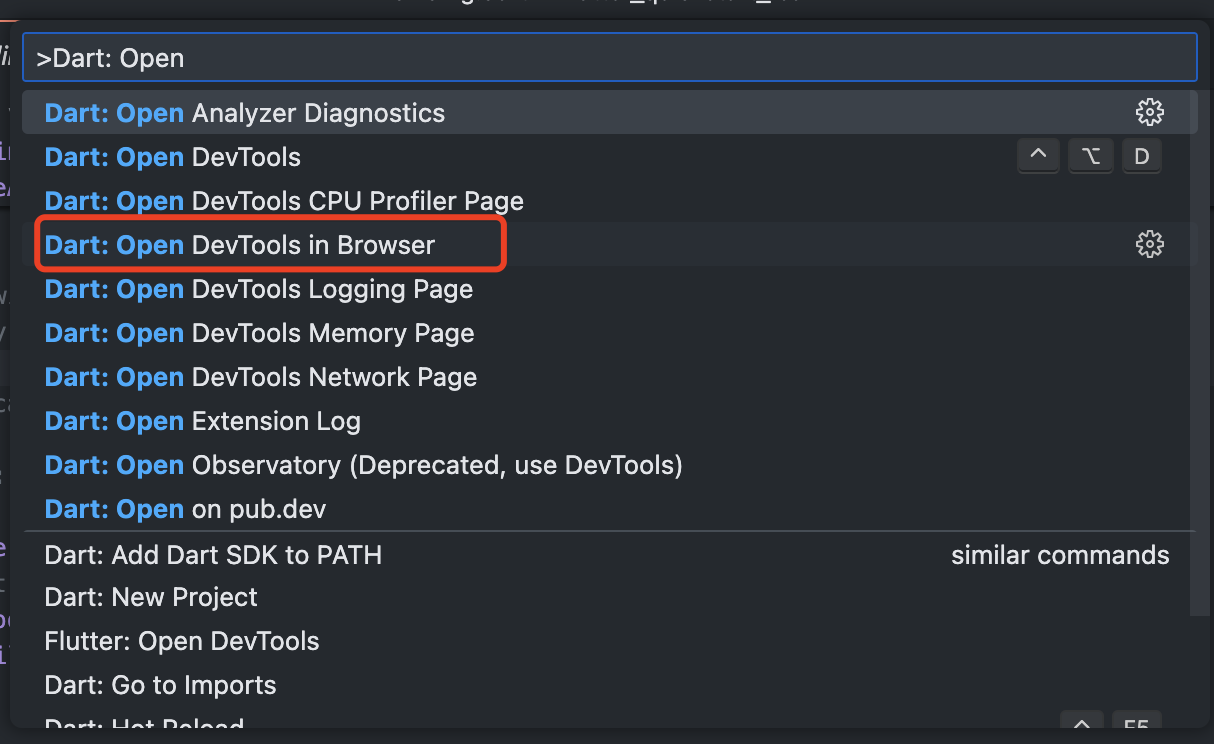Choose Dart: Open on pub.dev command
Image resolution: width=1214 pixels, height=744 pixels.
coord(609,509)
